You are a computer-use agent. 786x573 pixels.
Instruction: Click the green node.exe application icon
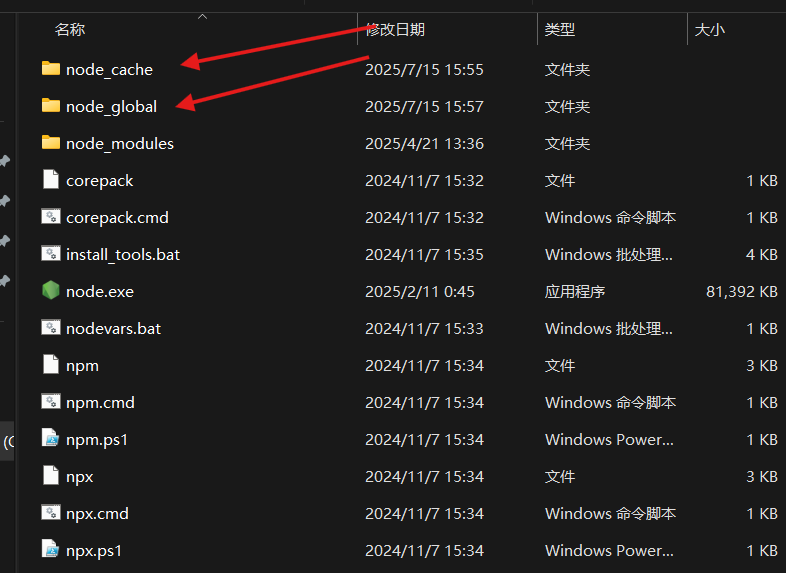point(51,290)
